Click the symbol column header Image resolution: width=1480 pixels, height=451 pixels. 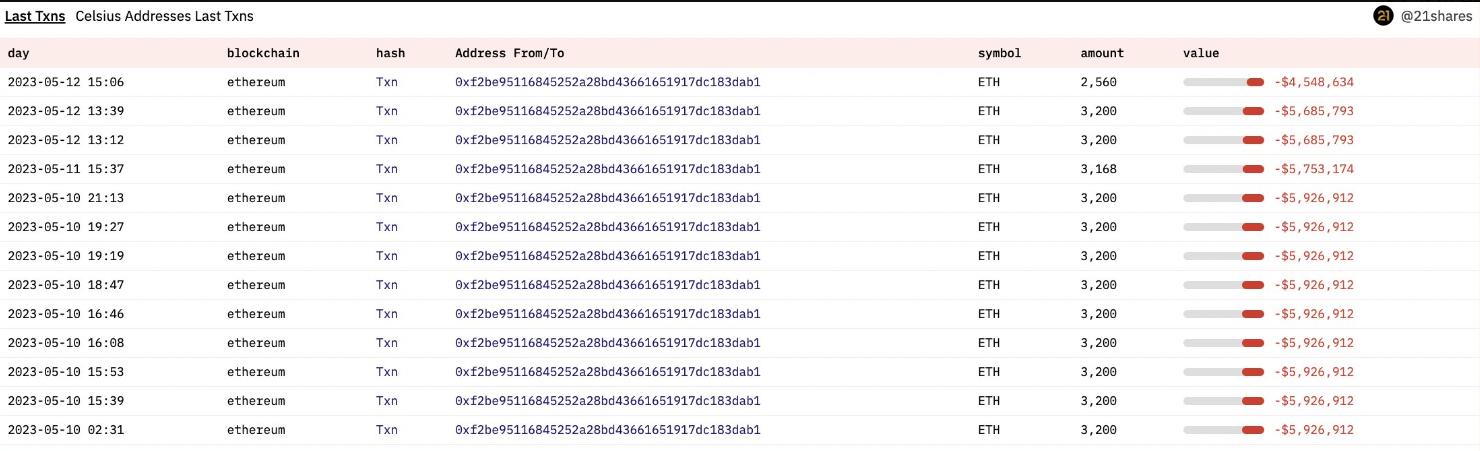[999, 53]
